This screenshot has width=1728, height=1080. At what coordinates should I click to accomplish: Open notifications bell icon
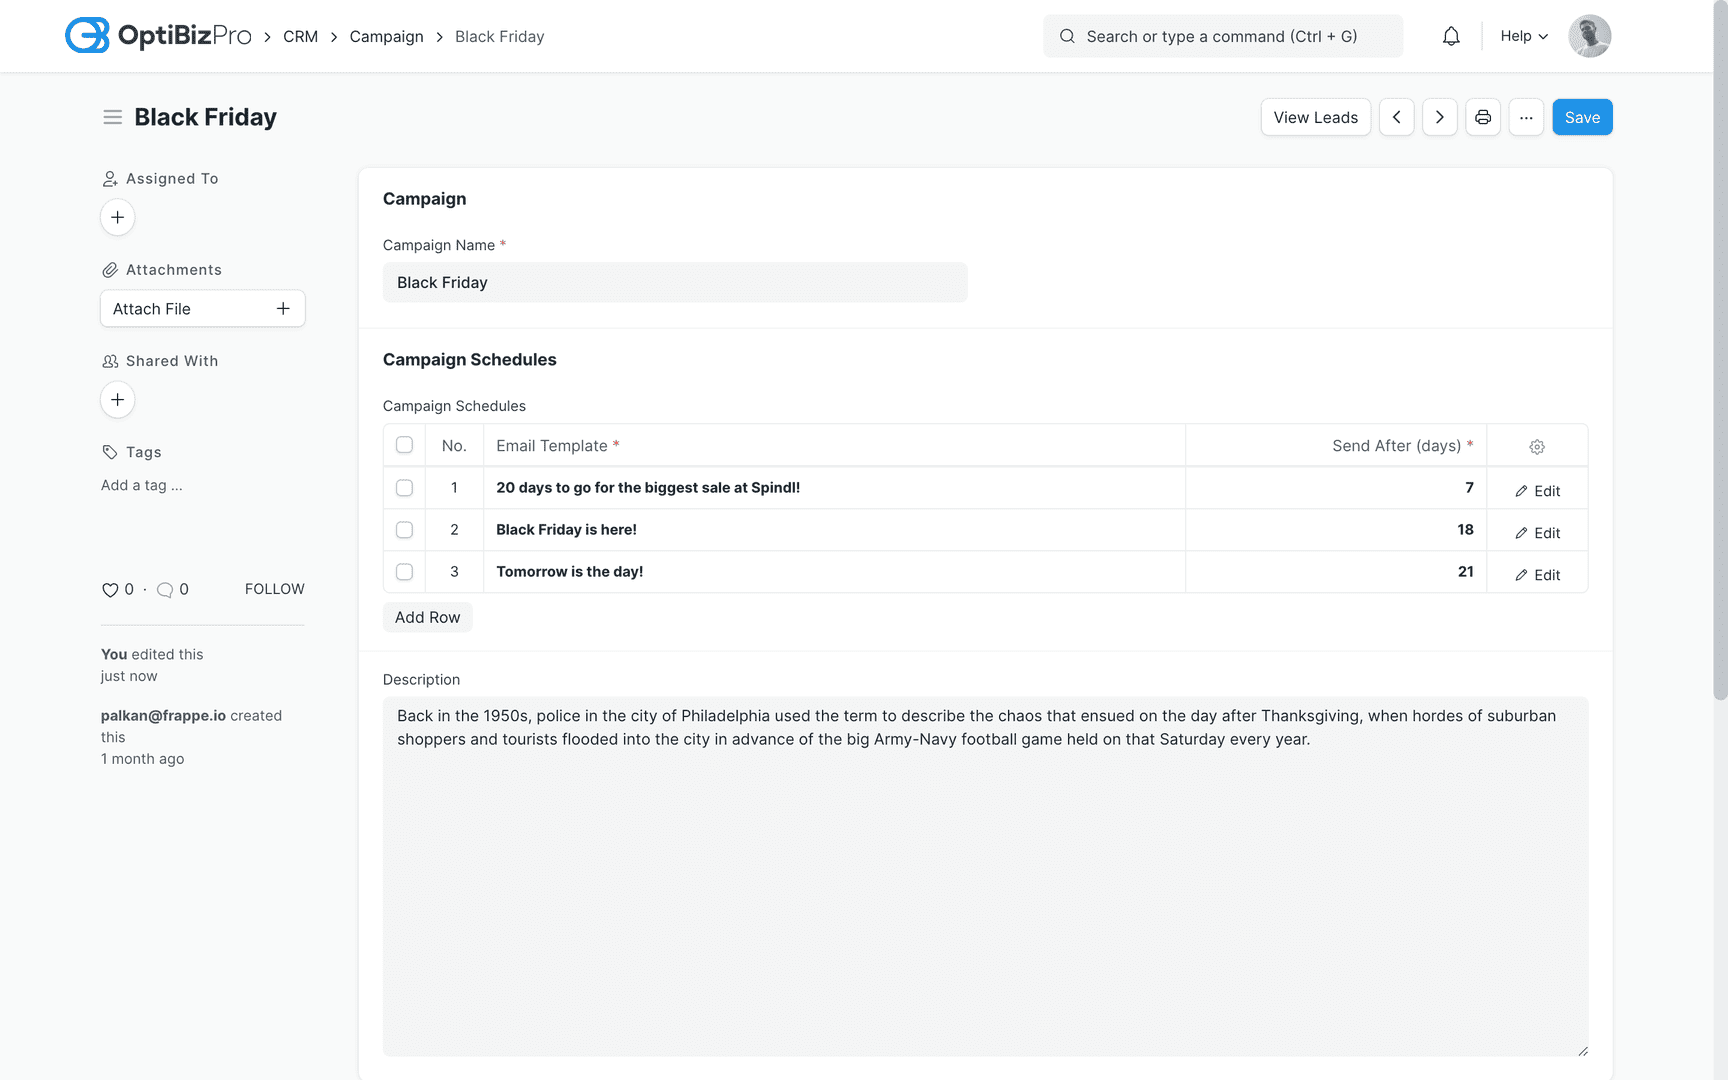pos(1451,35)
